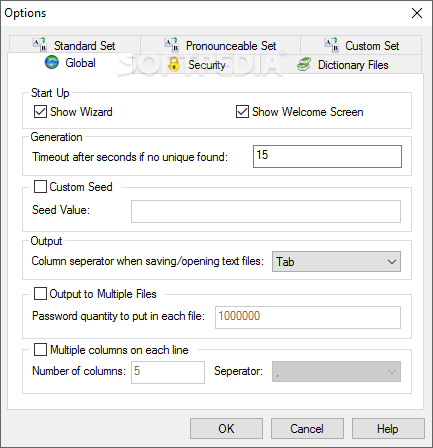433x448 pixels.
Task: Uncheck Show Welcome Screen checkbox
Action: click(242, 112)
